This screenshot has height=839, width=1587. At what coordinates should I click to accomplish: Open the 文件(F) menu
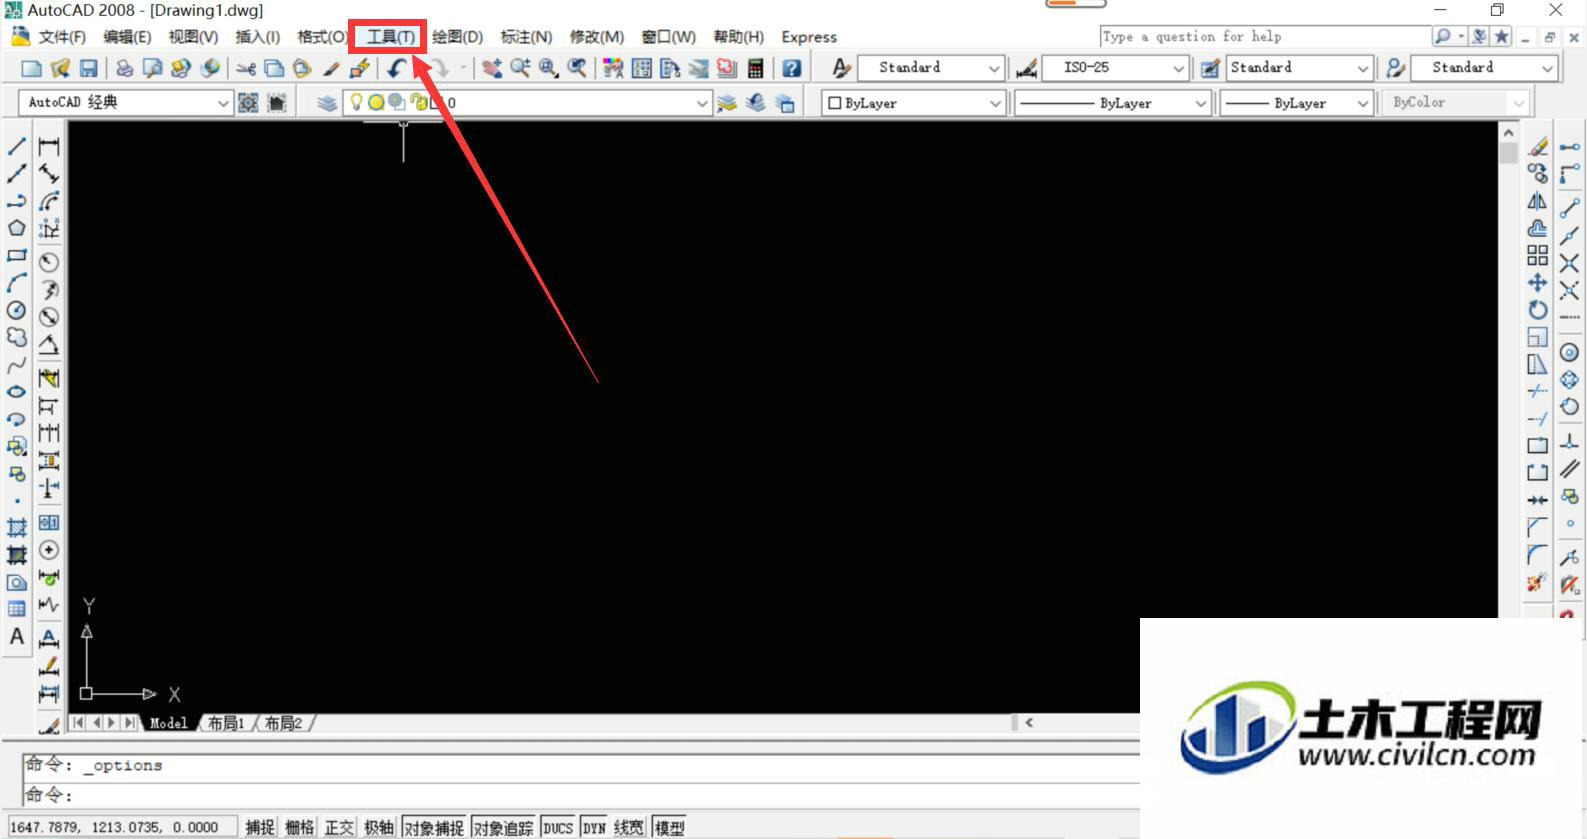(62, 37)
